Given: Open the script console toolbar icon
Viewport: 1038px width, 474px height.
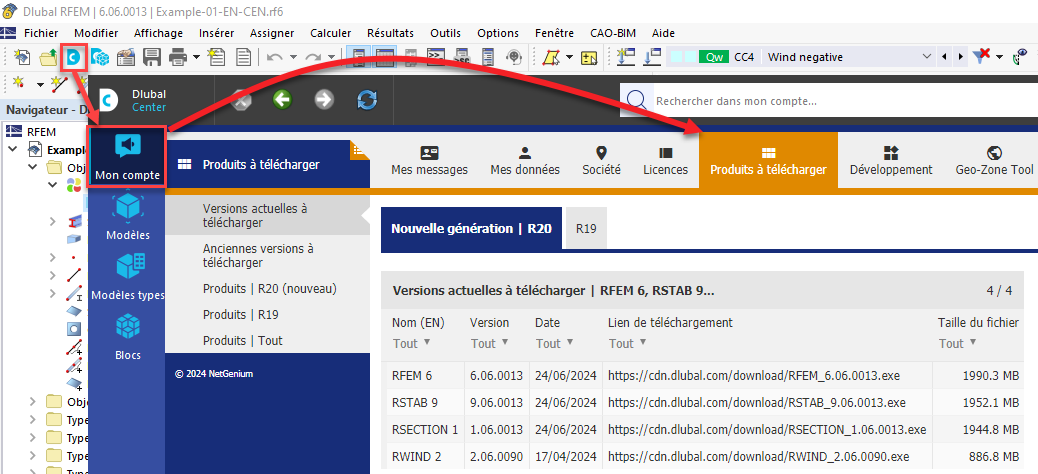Looking at the screenshot, I should [436, 58].
